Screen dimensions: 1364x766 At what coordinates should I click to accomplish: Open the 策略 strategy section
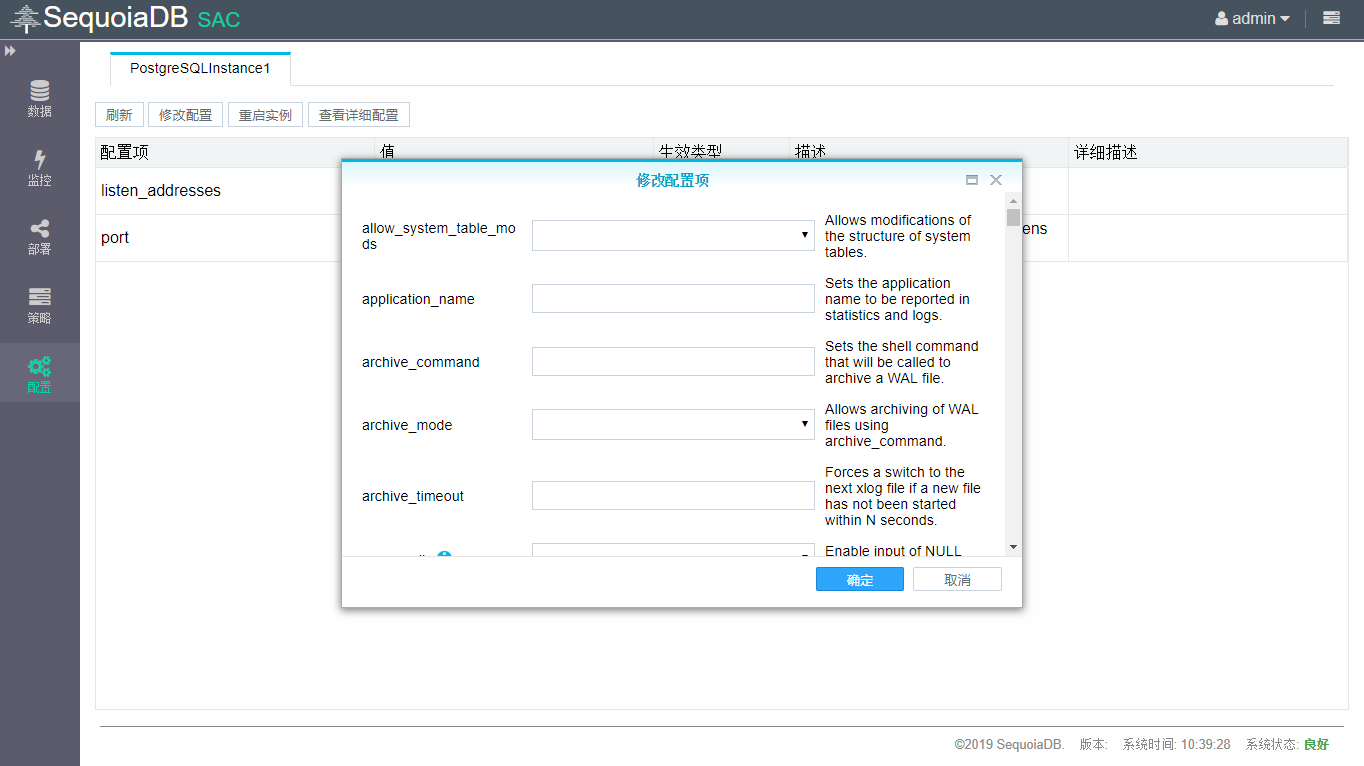pos(39,306)
